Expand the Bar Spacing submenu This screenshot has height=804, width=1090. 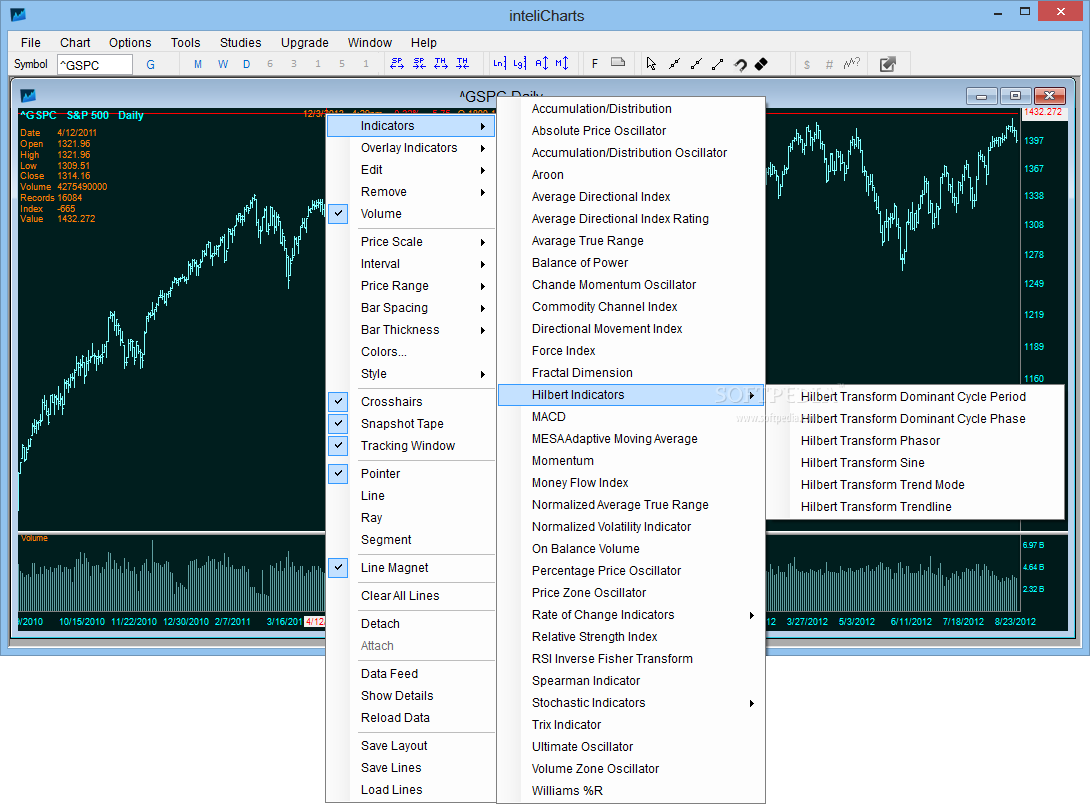pyautogui.click(x=411, y=308)
